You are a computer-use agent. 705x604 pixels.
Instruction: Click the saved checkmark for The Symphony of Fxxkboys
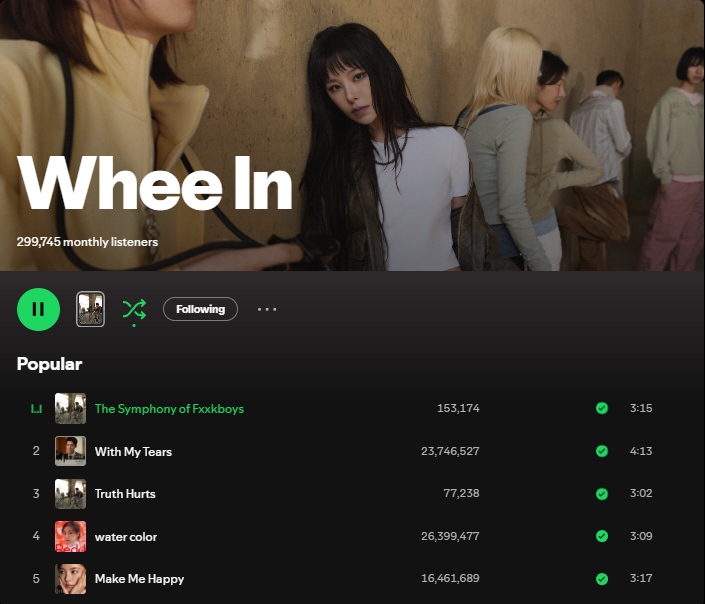[602, 408]
